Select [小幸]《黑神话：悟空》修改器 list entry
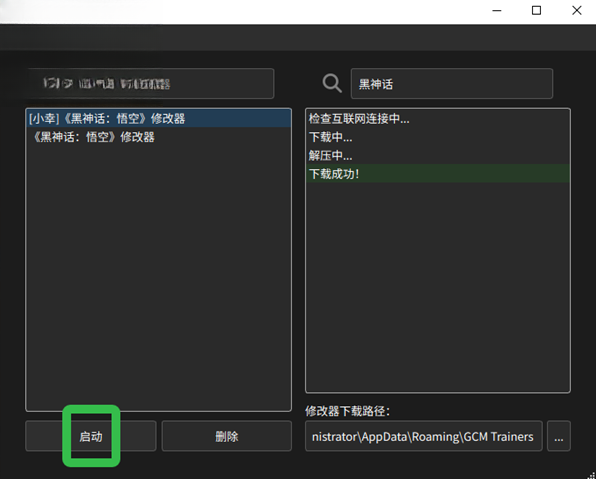Screen dimensions: 596x479 click(159, 119)
